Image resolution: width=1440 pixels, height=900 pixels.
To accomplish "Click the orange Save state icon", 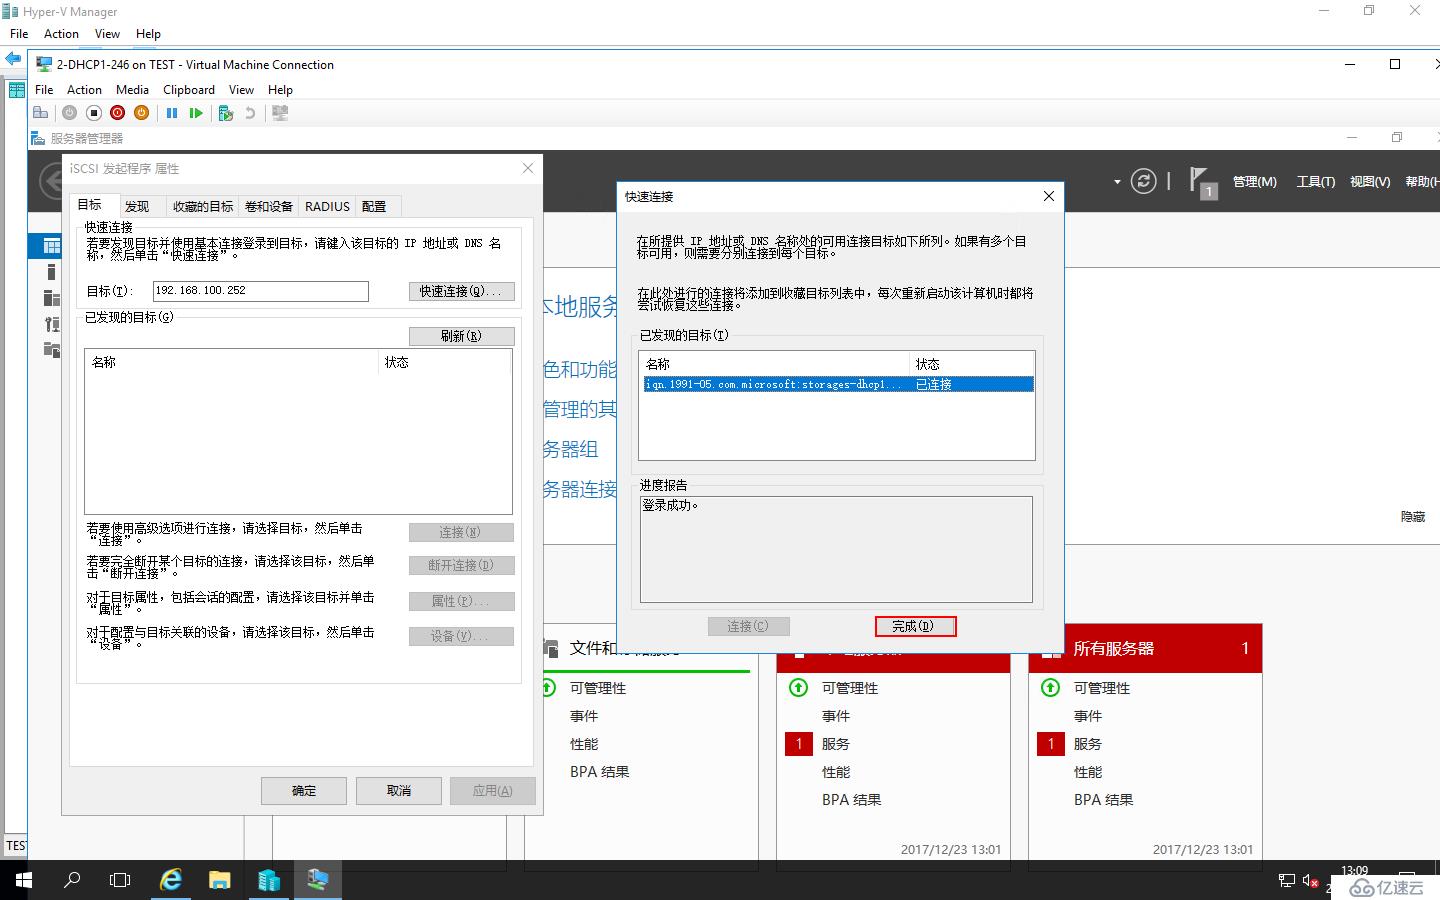I will pos(142,113).
